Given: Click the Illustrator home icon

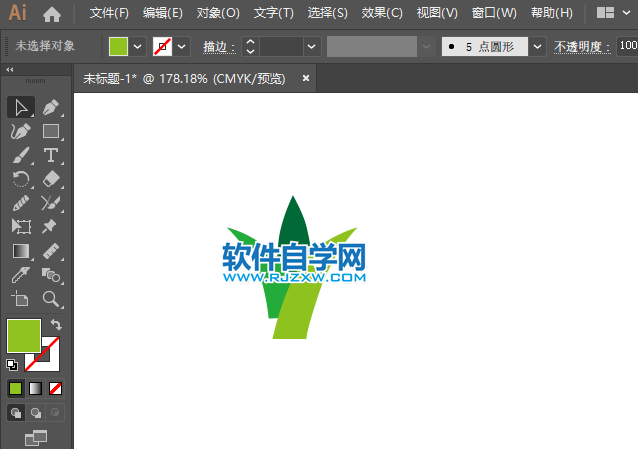Looking at the screenshot, I should [x=52, y=14].
